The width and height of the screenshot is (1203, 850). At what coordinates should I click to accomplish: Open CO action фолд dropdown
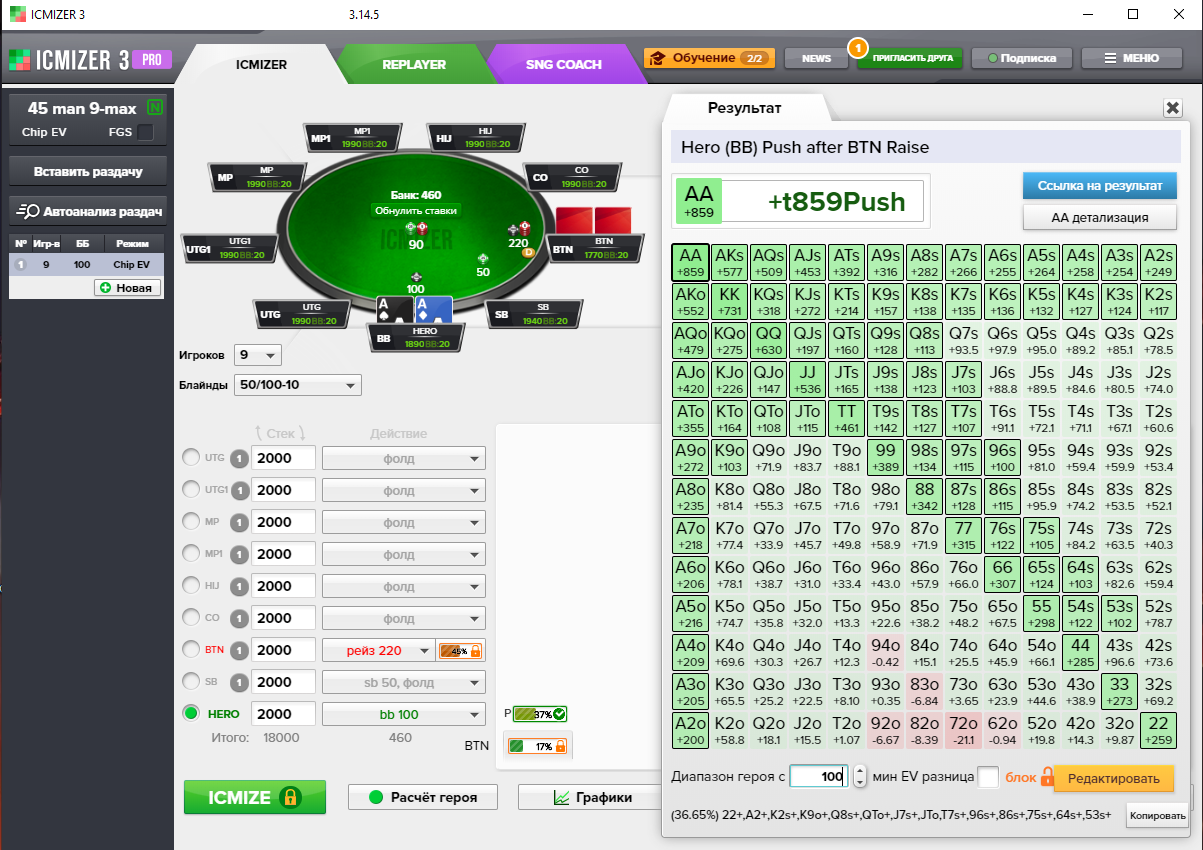pos(404,618)
